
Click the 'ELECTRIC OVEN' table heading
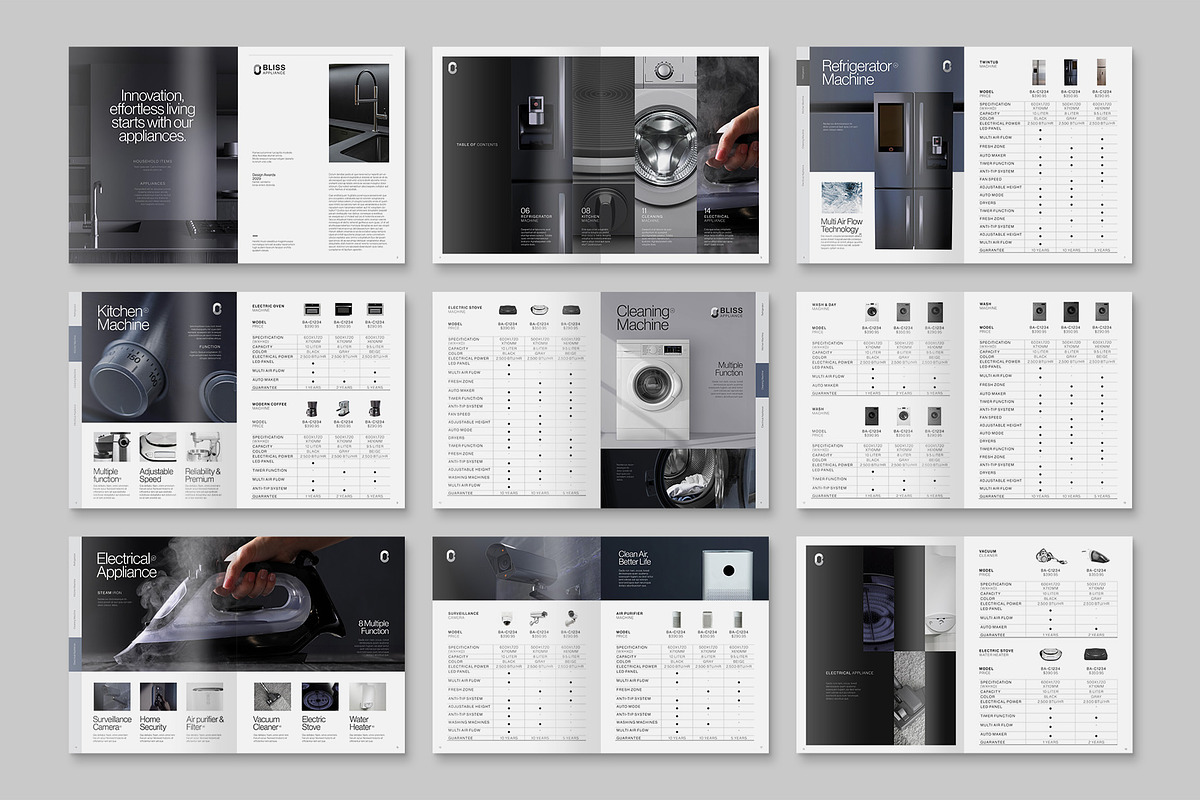point(270,306)
